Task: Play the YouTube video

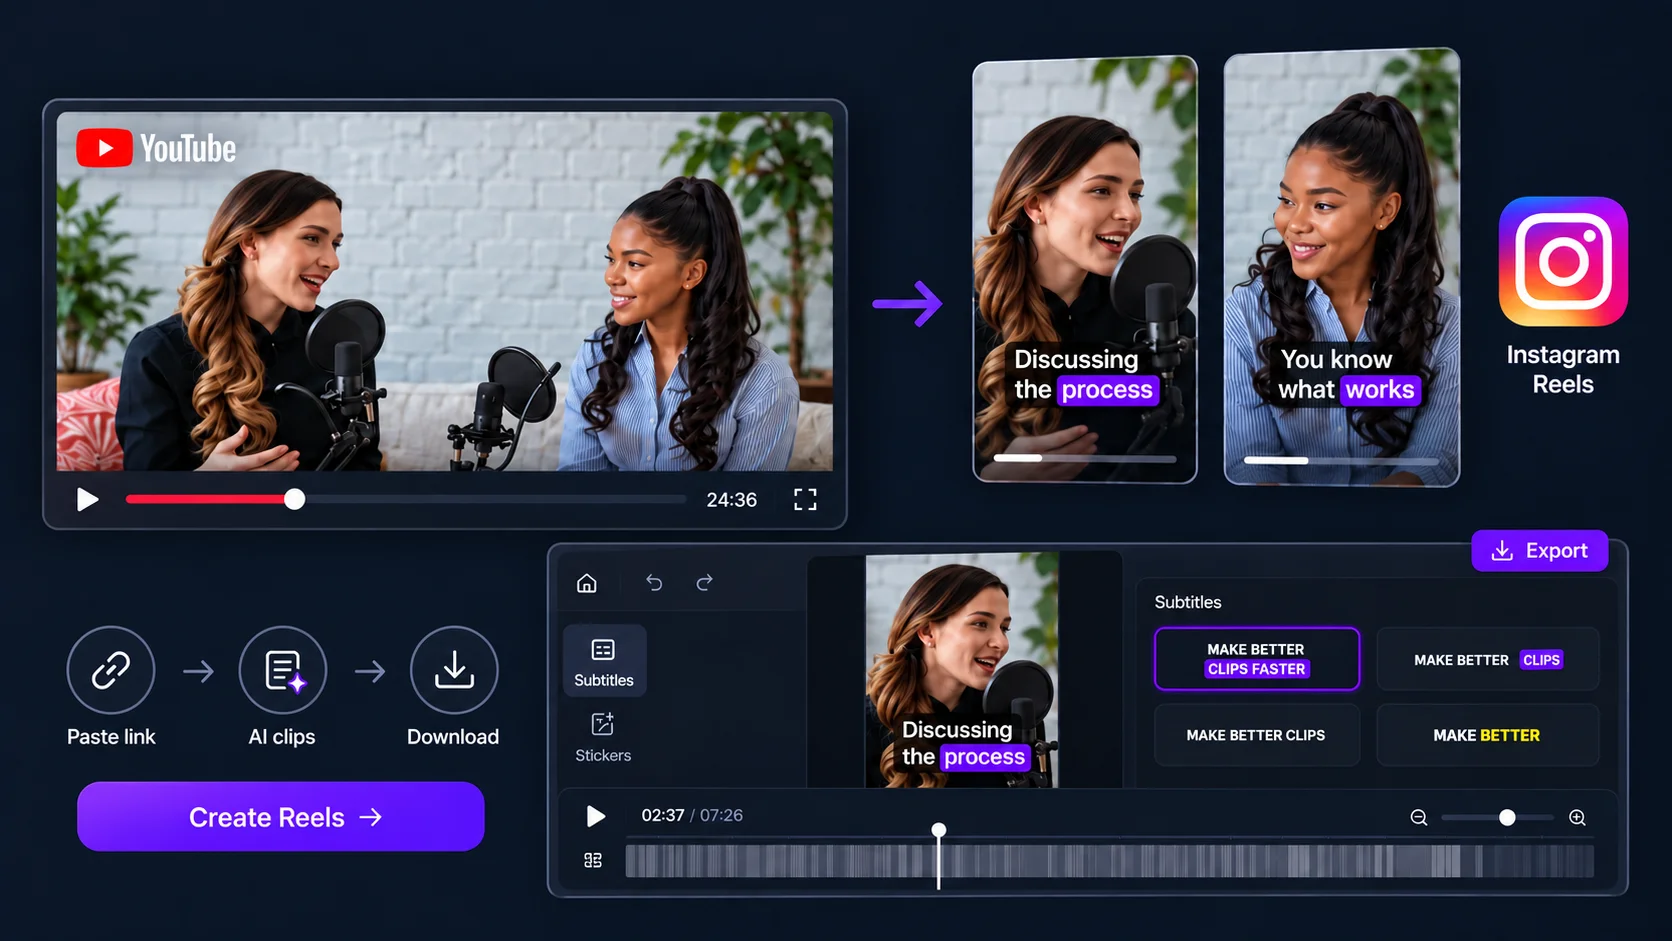Action: pyautogui.click(x=88, y=499)
